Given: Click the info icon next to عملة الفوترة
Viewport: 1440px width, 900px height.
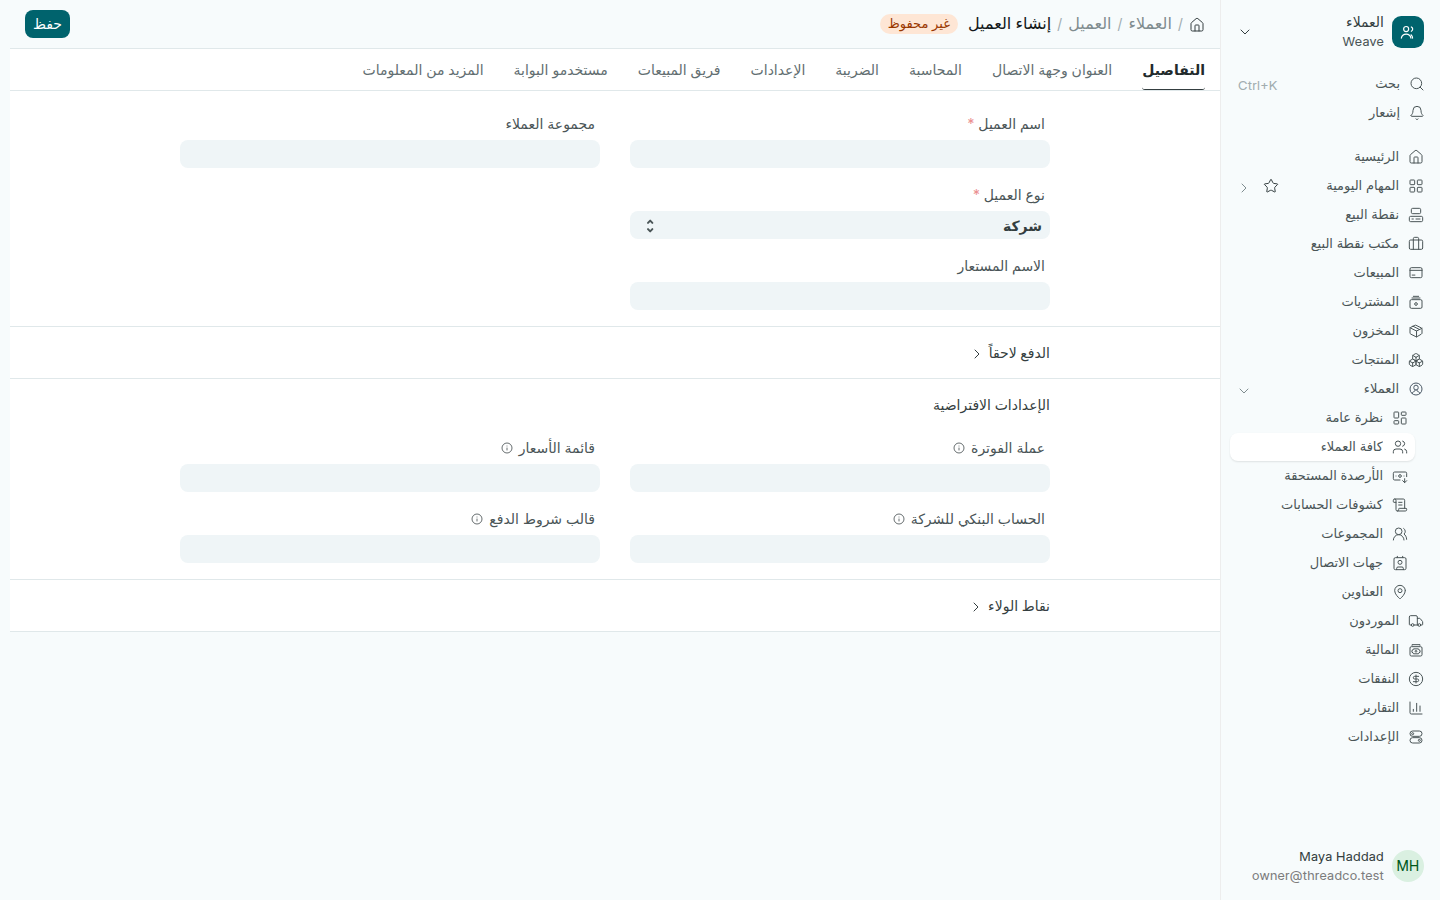Looking at the screenshot, I should pos(959,449).
